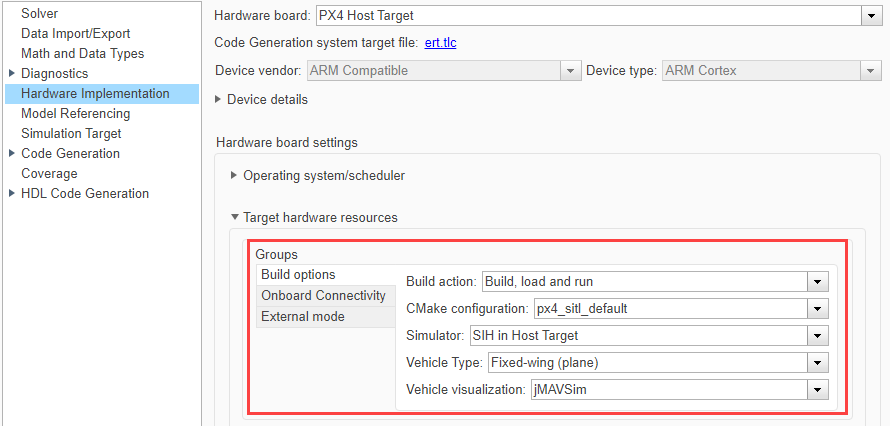Expand the Diagnostics tree node arrow
This screenshot has height=426, width=890.
pos(11,74)
